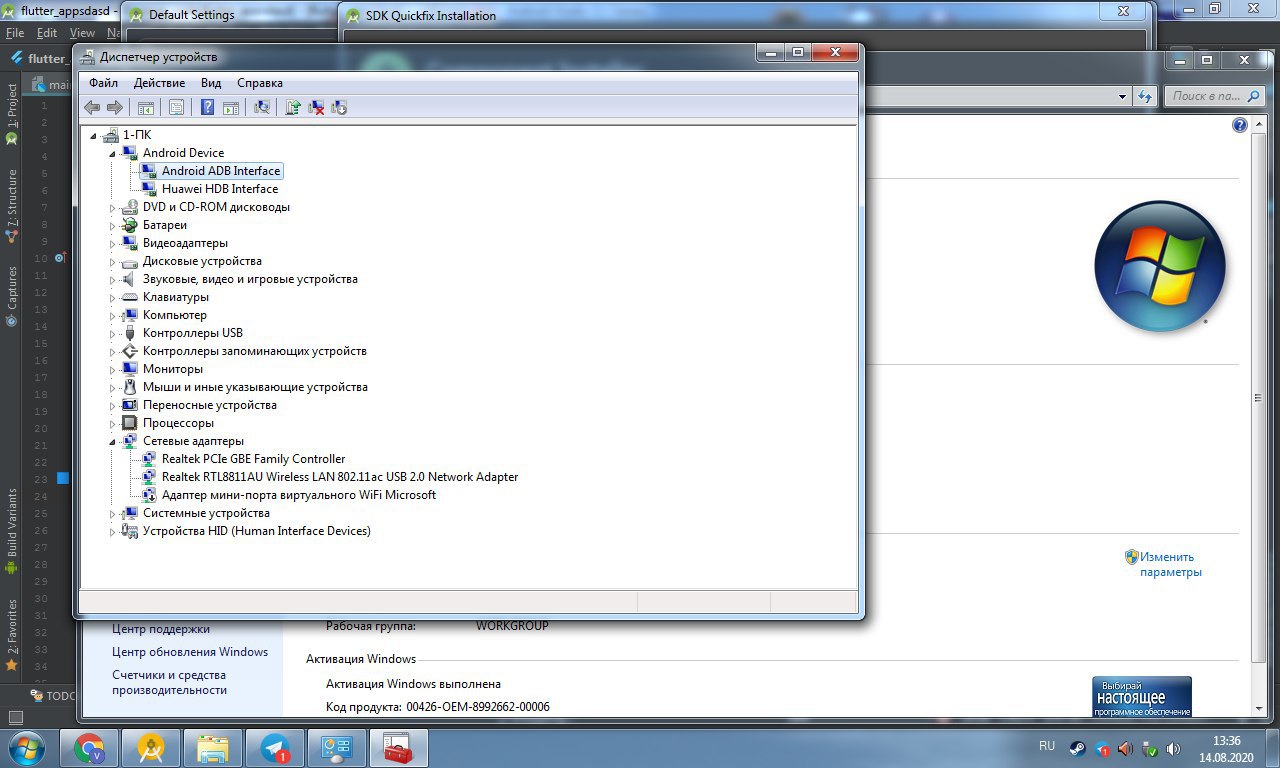The height and width of the screenshot is (768, 1280).
Task: Click the Переносные устройства category icon
Action: 129,405
